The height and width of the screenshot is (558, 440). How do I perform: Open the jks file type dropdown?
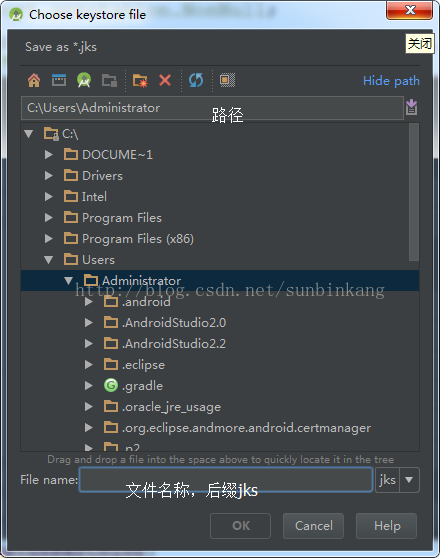(x=409, y=480)
